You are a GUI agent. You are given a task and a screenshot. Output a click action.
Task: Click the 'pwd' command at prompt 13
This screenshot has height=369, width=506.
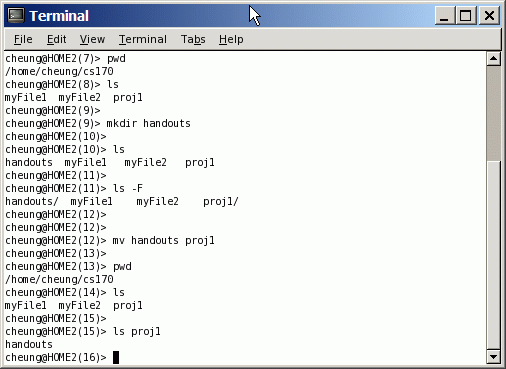click(x=122, y=266)
